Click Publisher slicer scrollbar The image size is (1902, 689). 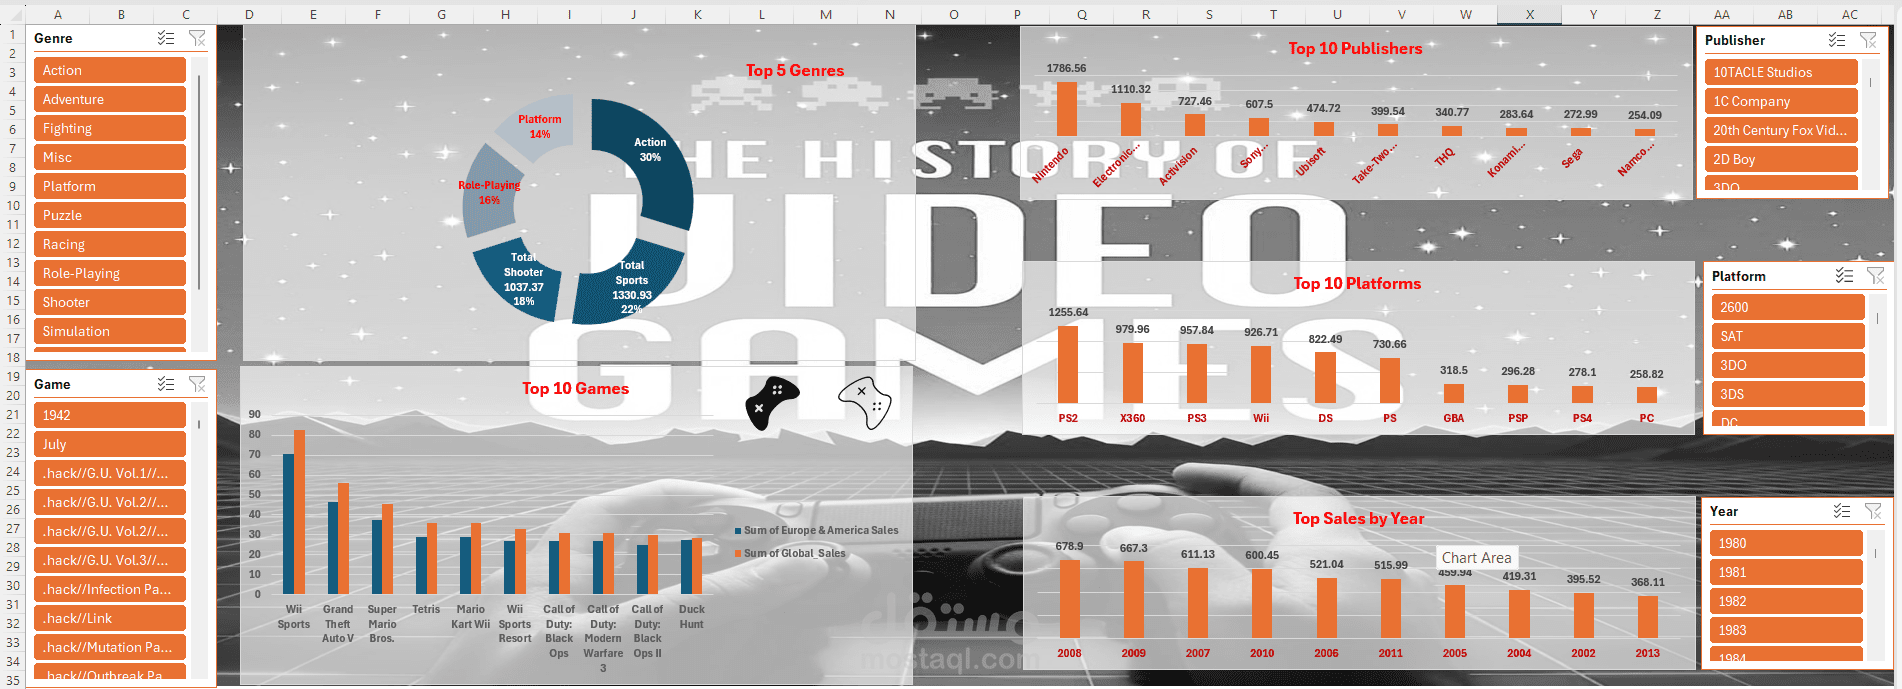(1871, 82)
